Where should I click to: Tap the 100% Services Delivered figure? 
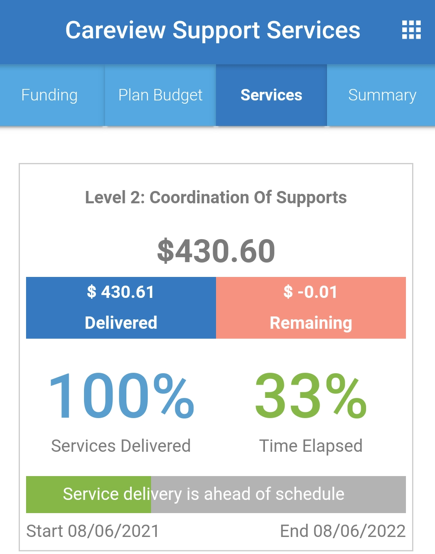pyautogui.click(x=121, y=396)
